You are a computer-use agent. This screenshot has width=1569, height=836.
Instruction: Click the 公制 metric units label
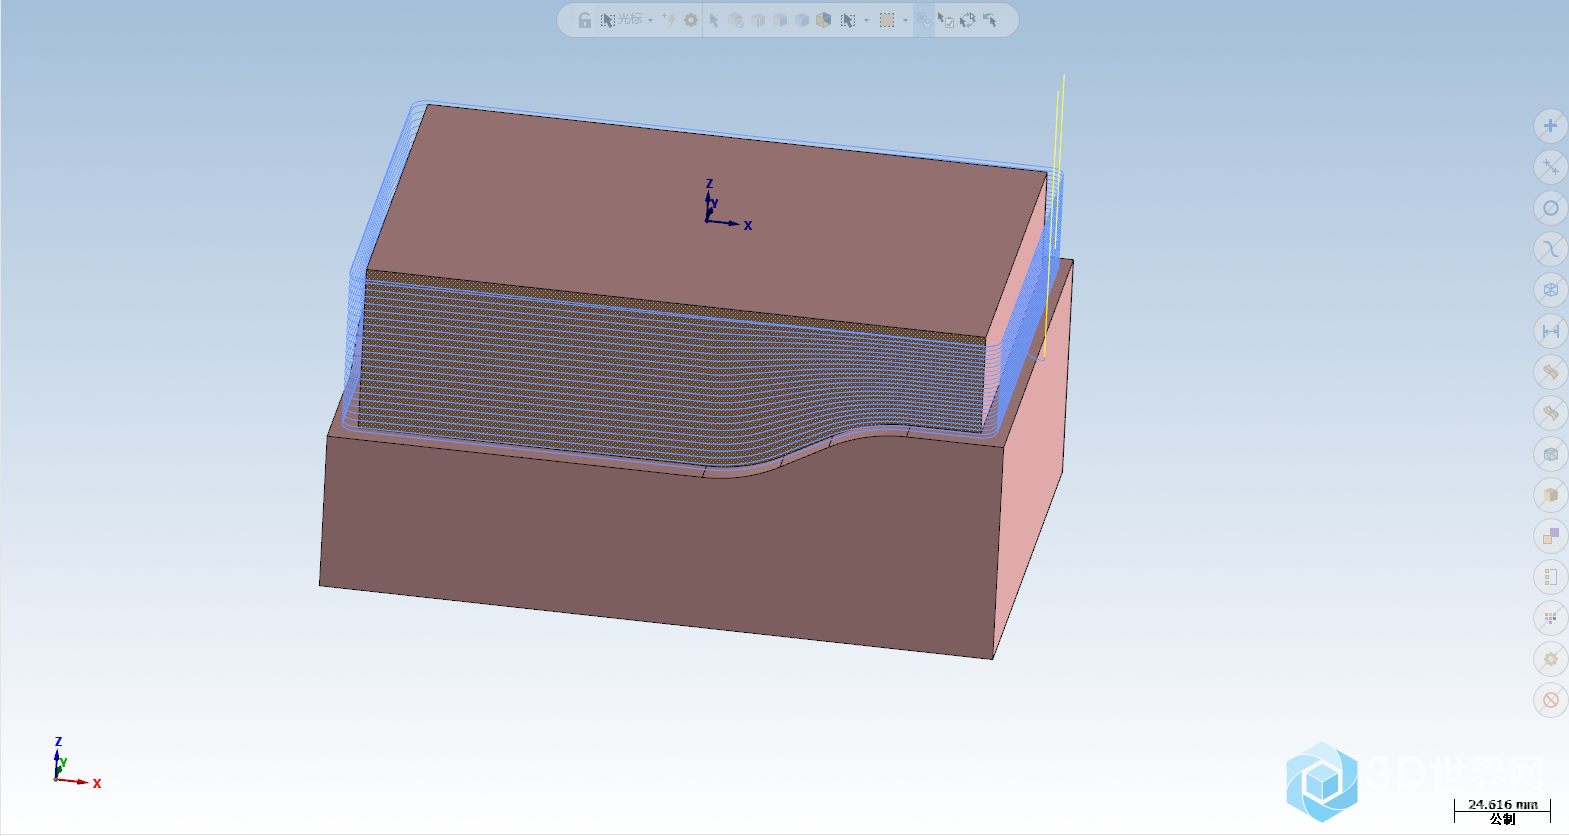(x=1502, y=819)
